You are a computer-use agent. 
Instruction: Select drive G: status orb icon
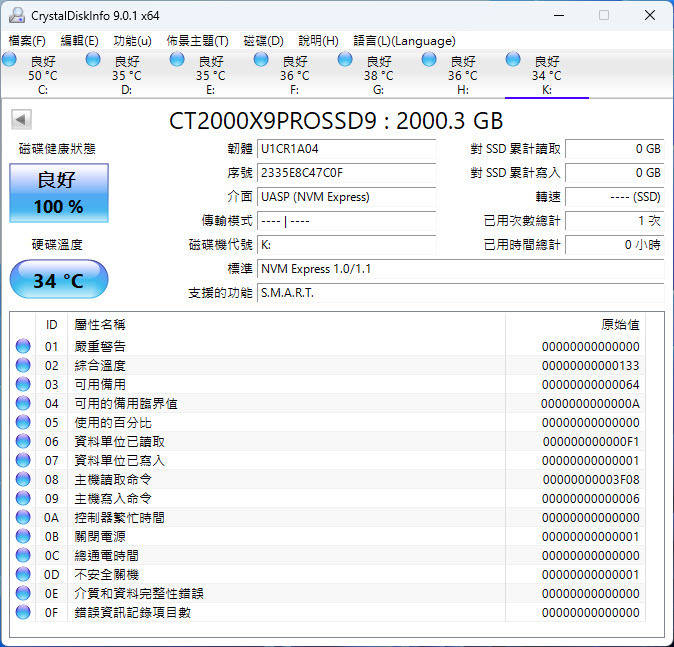coord(345,61)
